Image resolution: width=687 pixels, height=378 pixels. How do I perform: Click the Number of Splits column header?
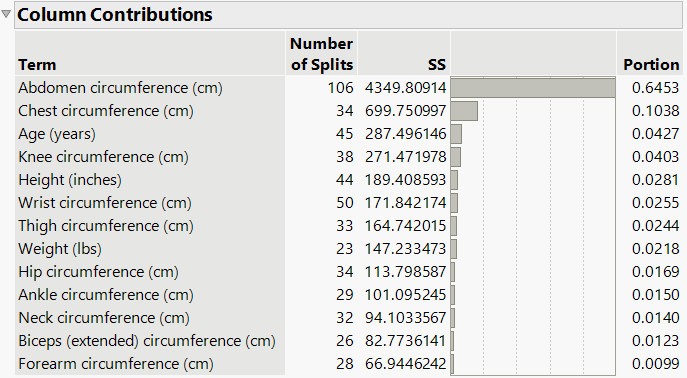[322, 54]
